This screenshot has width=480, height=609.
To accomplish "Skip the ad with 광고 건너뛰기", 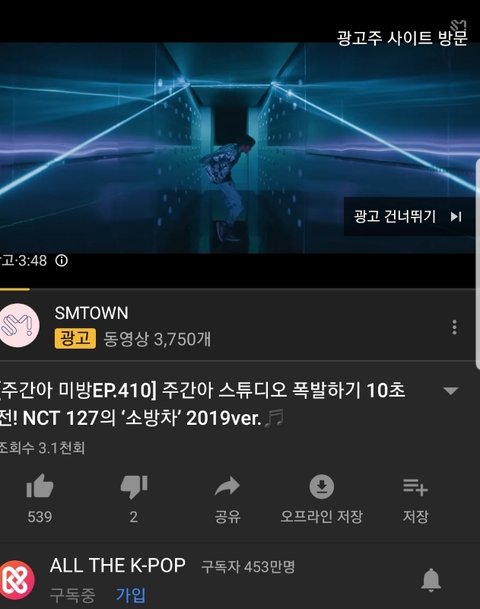I will click(409, 216).
